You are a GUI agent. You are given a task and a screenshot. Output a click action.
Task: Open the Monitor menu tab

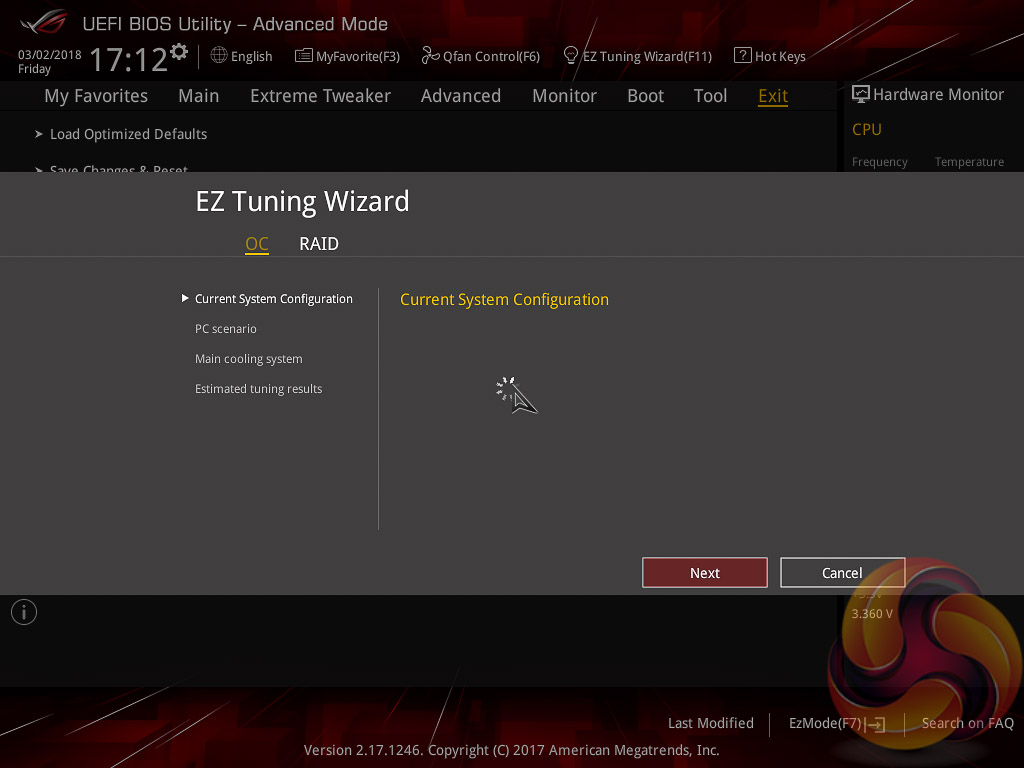(x=564, y=96)
